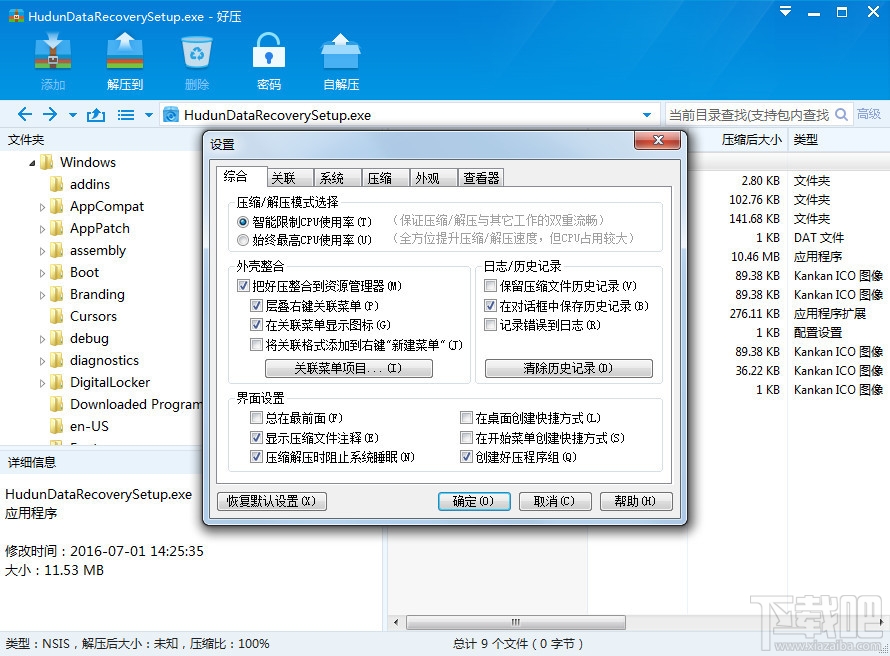Expand the AppPatch folder node
Image resolution: width=890 pixels, height=656 pixels.
pyautogui.click(x=42, y=229)
